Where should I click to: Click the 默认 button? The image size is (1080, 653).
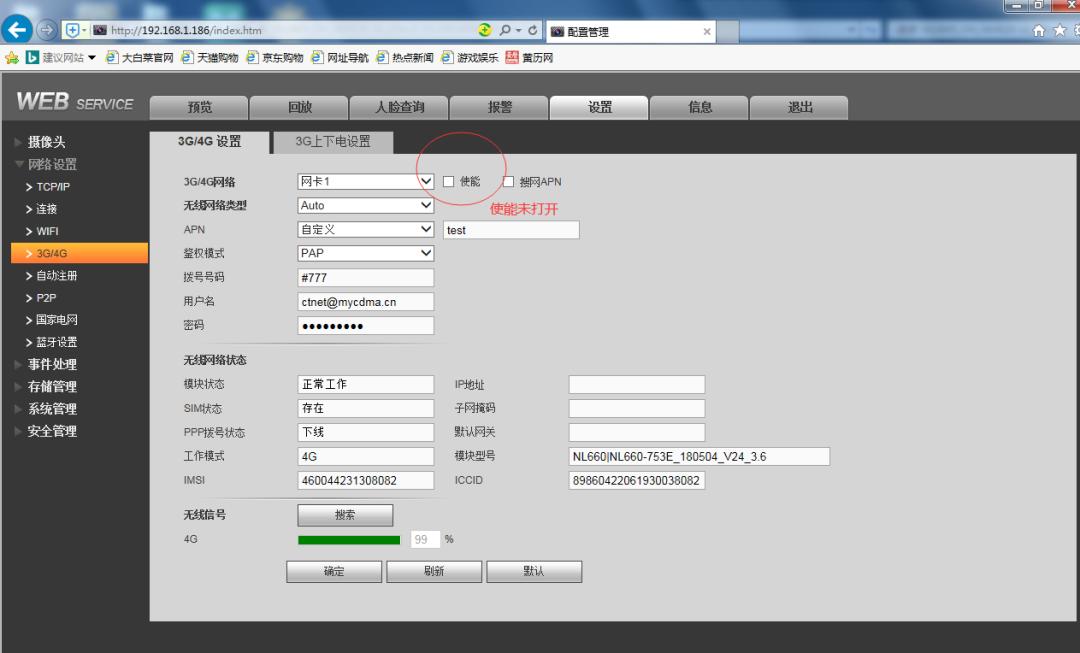click(534, 572)
